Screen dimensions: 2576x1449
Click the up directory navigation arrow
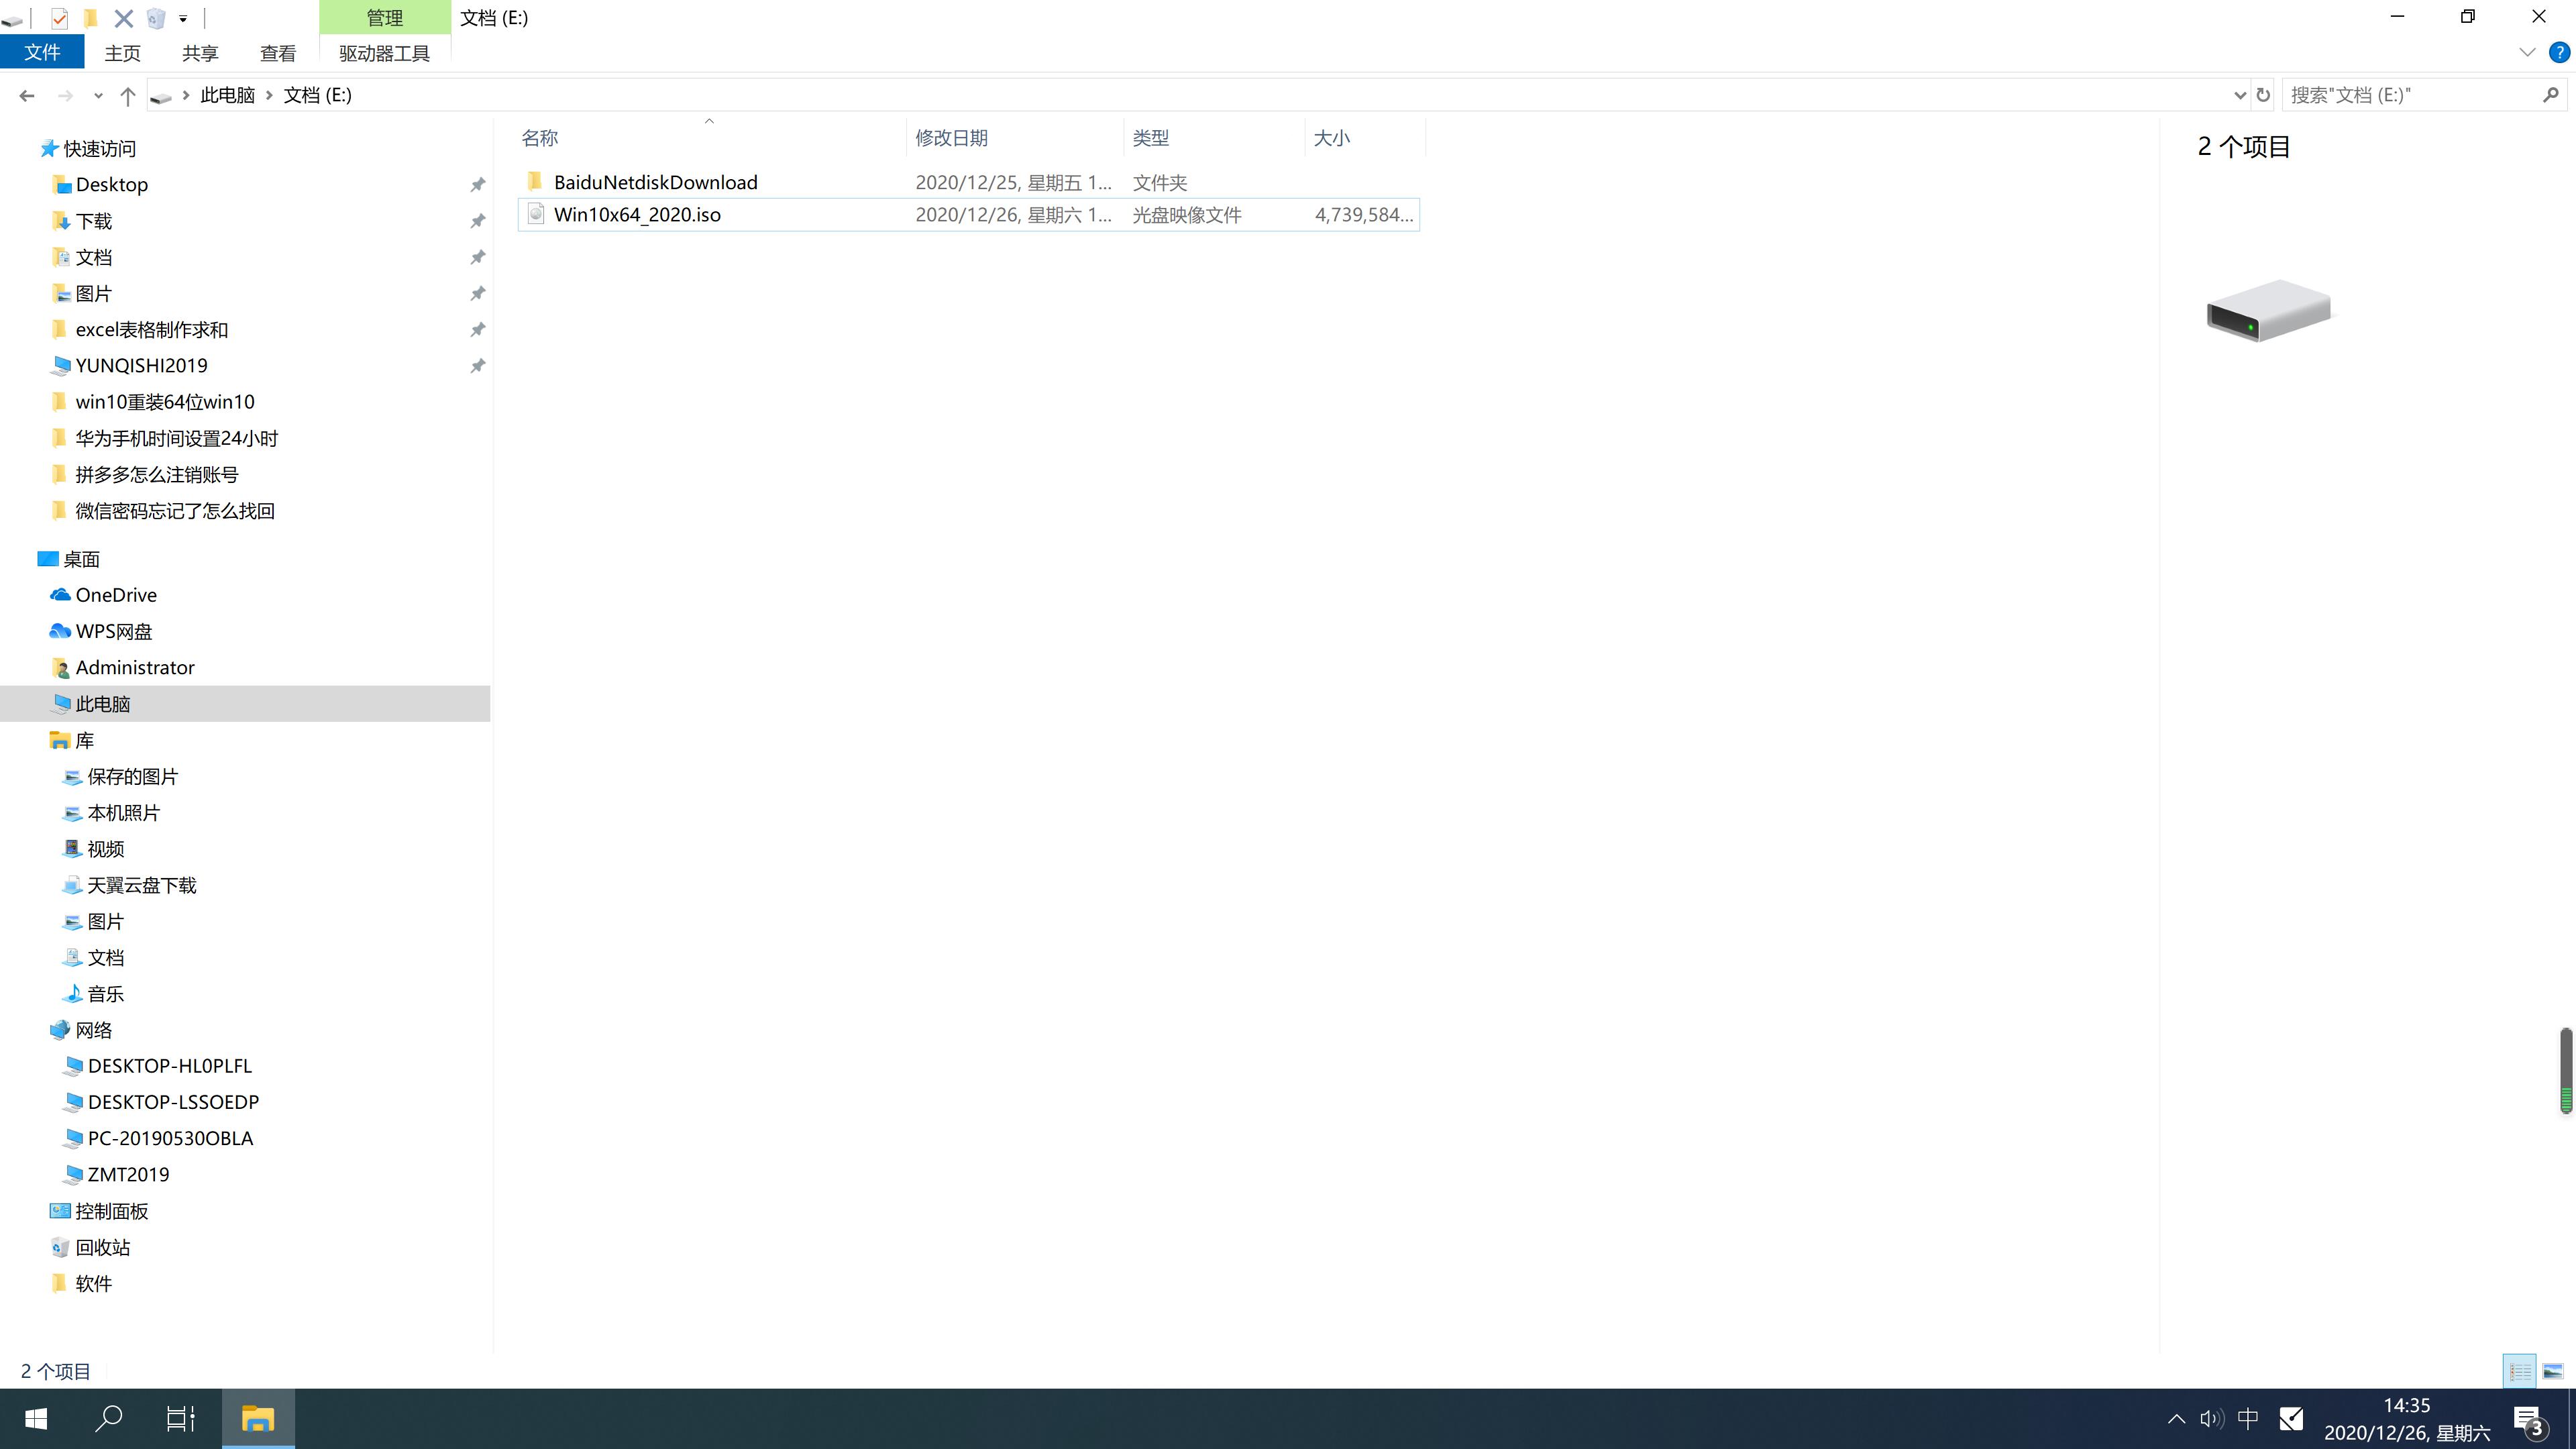(x=125, y=94)
